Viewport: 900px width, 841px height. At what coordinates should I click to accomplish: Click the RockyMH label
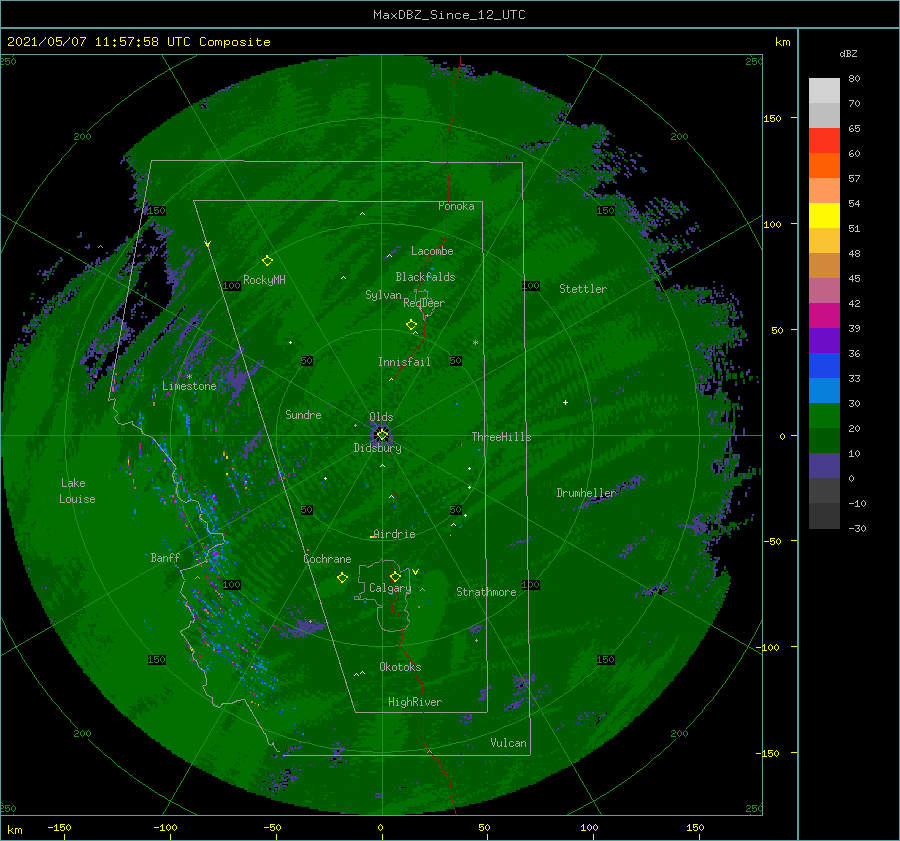click(x=264, y=280)
